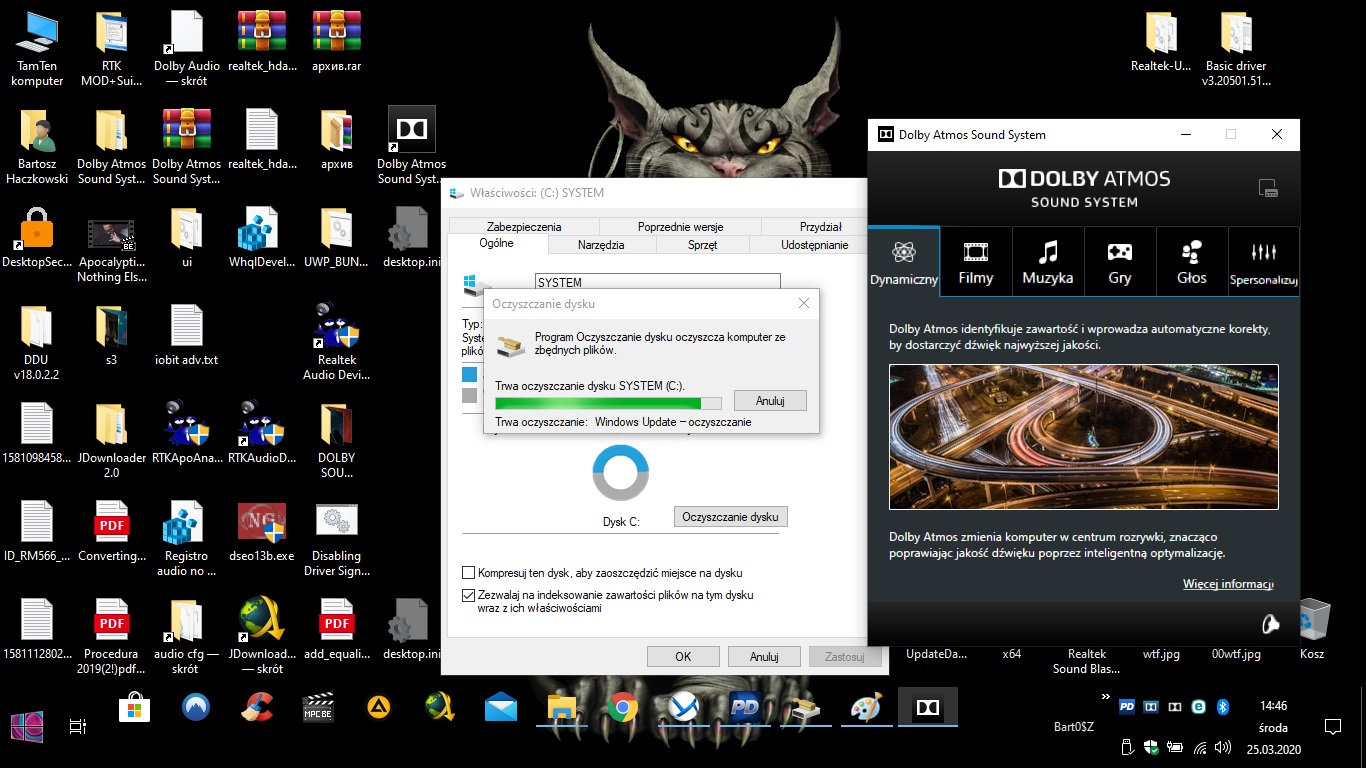Open the notification center

click(x=1332, y=726)
